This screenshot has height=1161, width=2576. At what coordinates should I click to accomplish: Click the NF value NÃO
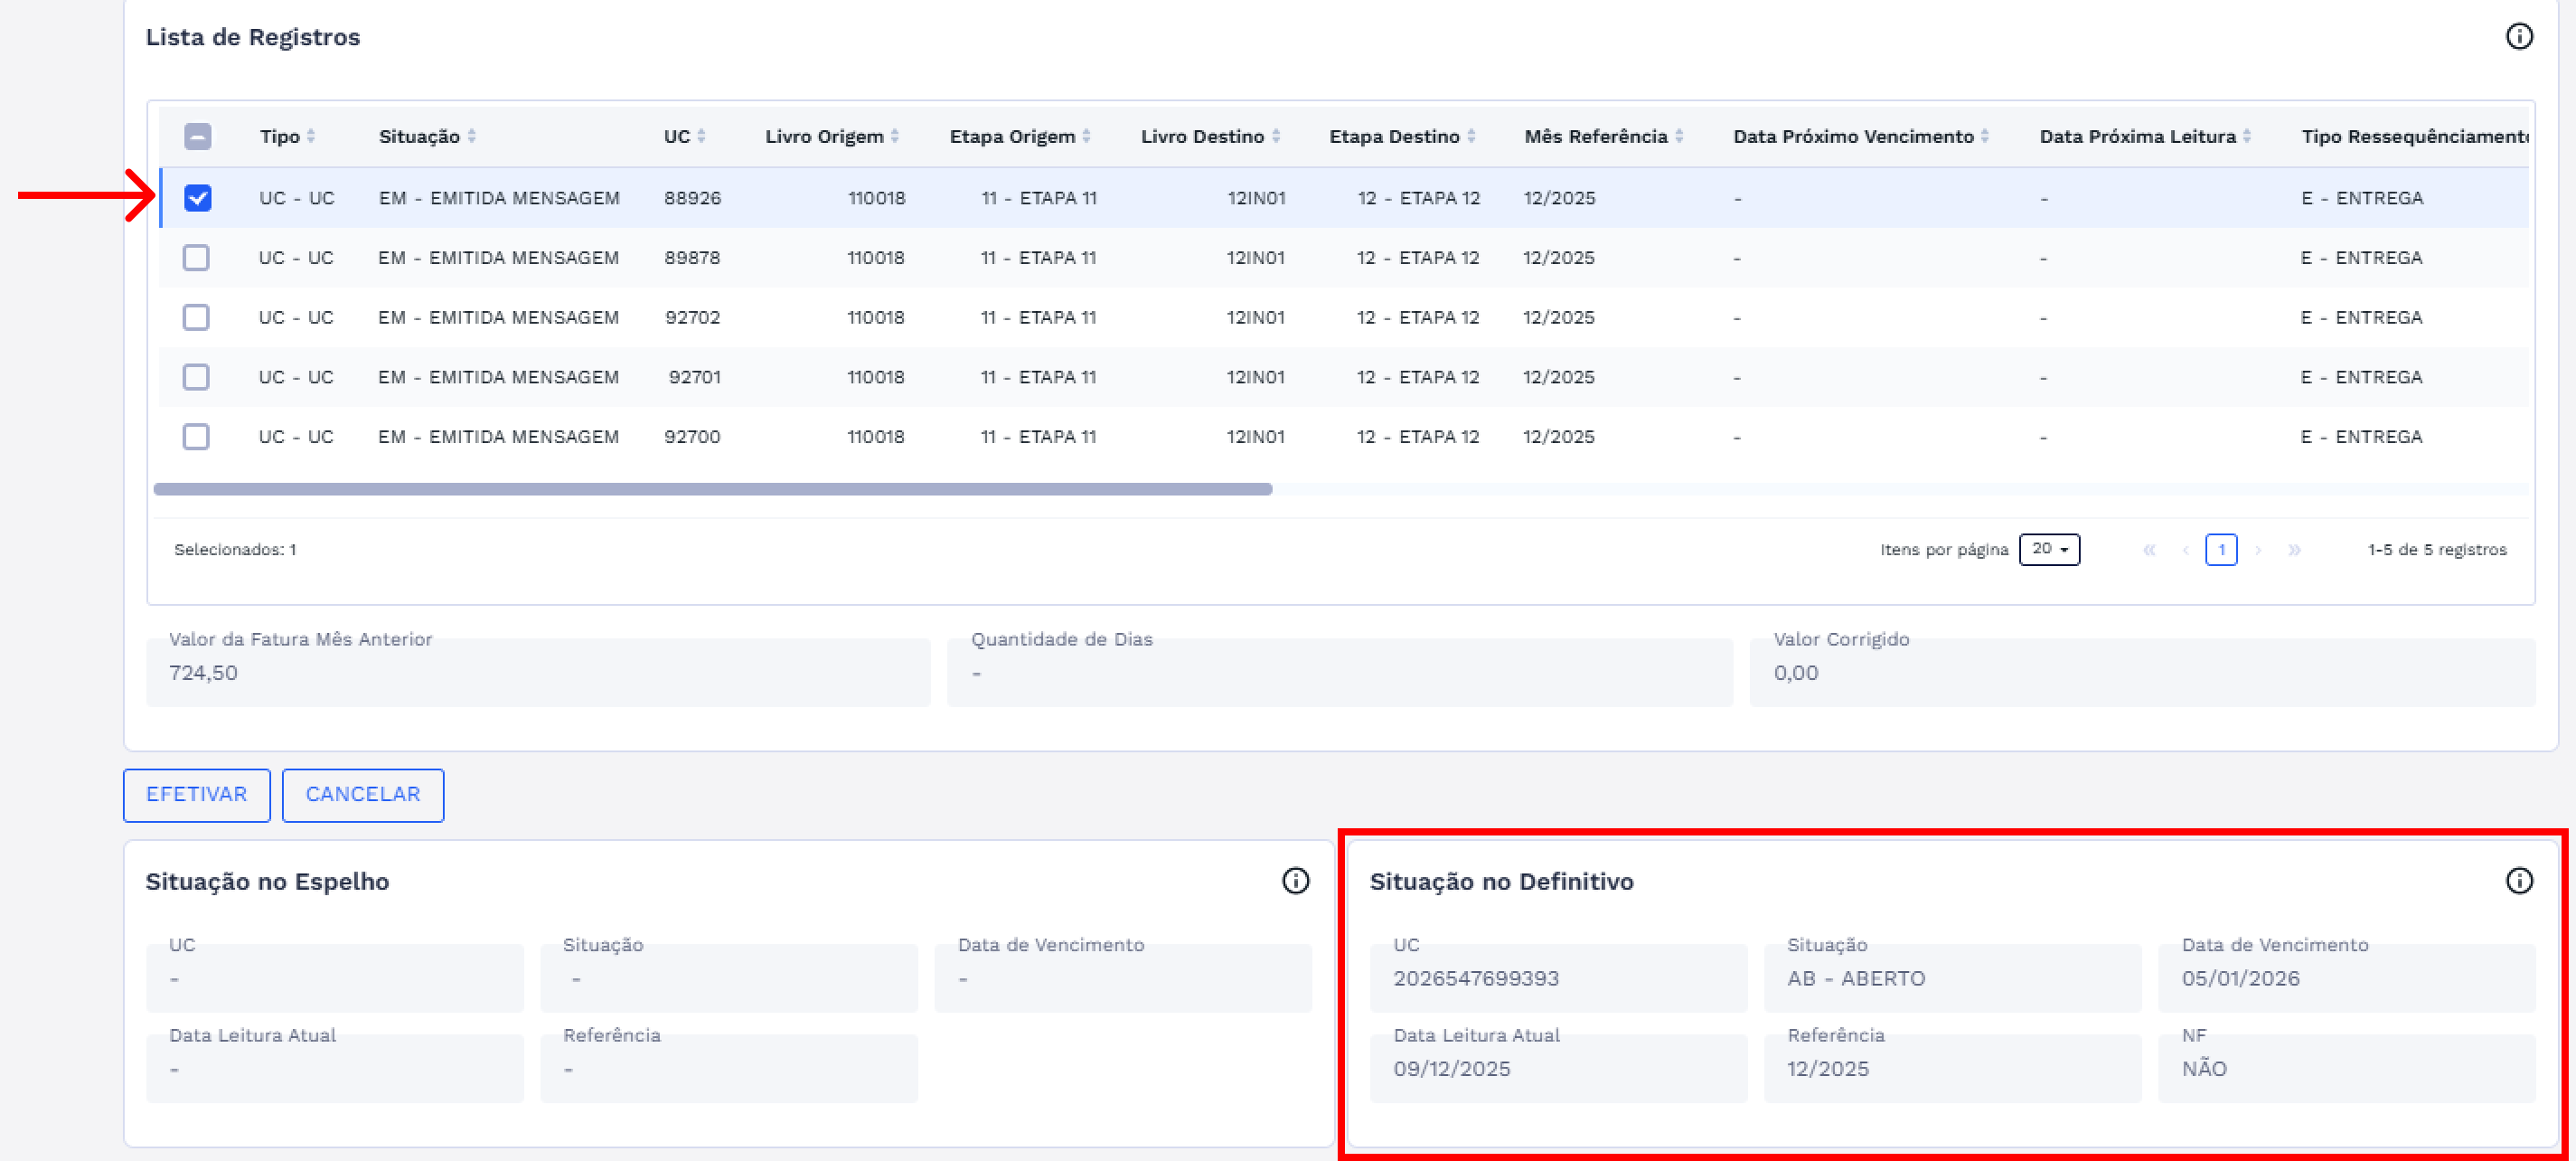[2204, 1069]
